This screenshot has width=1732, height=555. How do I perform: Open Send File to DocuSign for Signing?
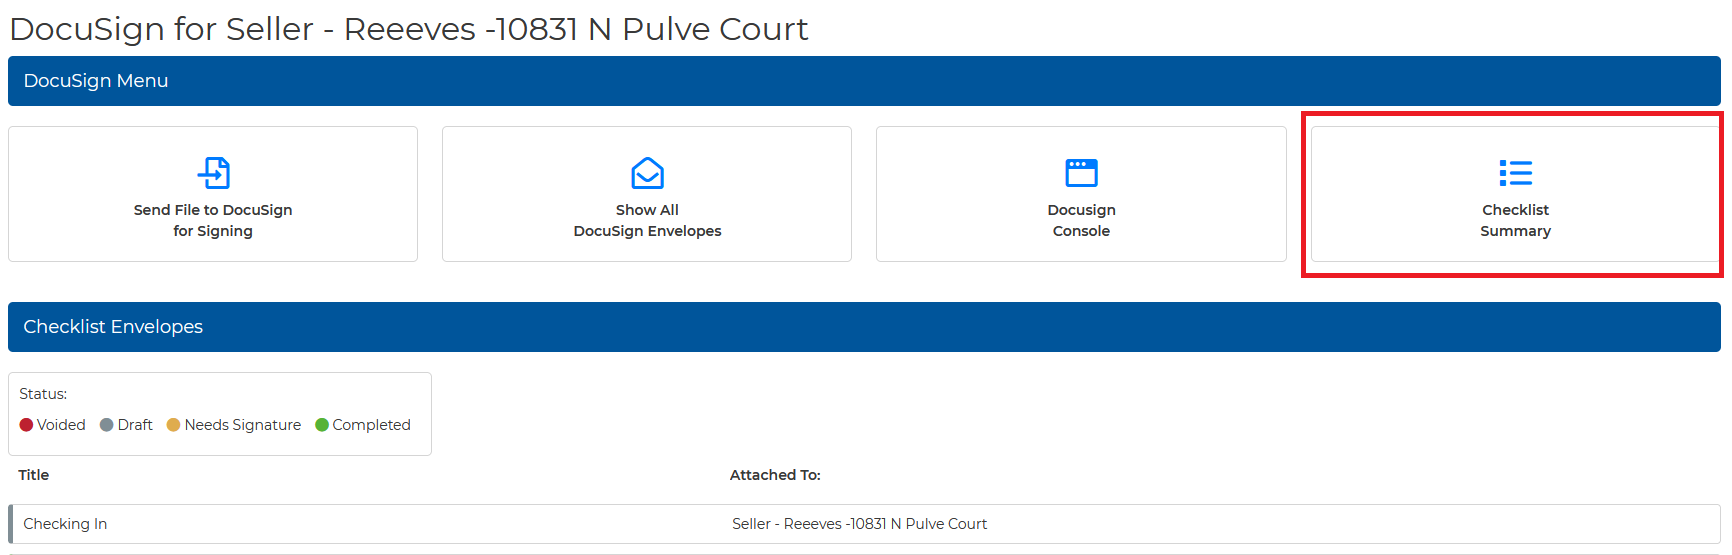213,194
